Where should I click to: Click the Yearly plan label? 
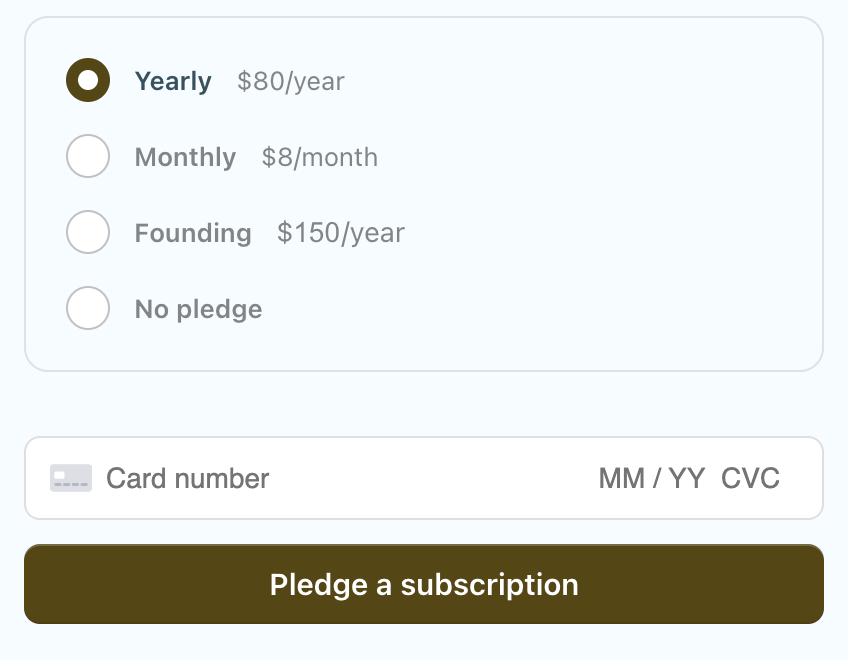(x=173, y=81)
